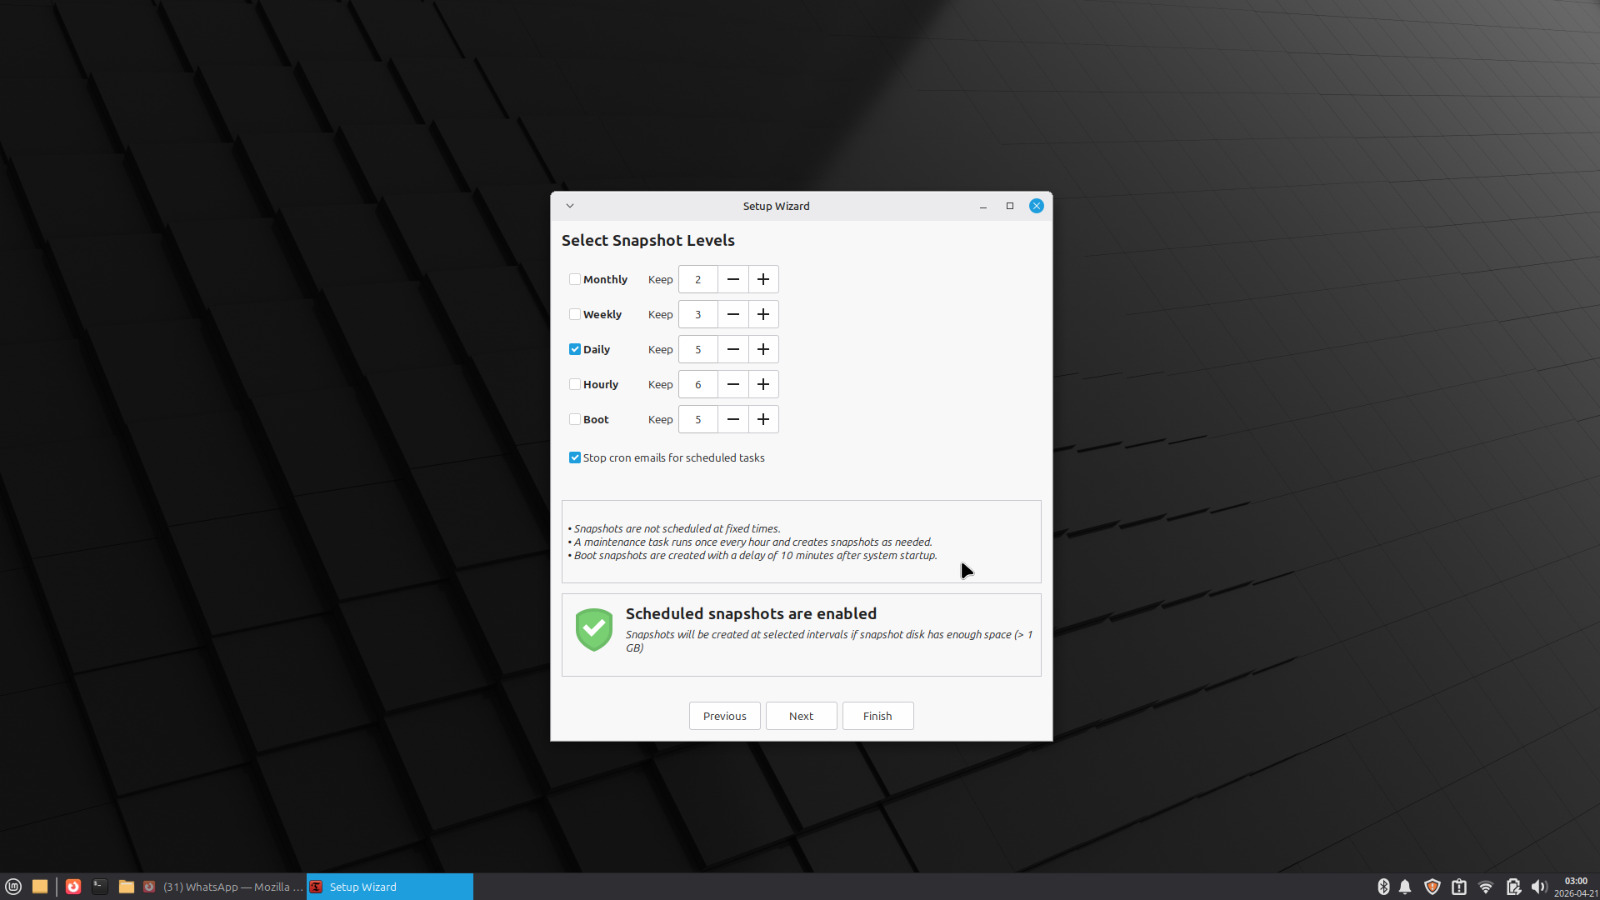Increase Weekly keep count with plus
This screenshot has width=1600, height=900.
pyautogui.click(x=763, y=315)
